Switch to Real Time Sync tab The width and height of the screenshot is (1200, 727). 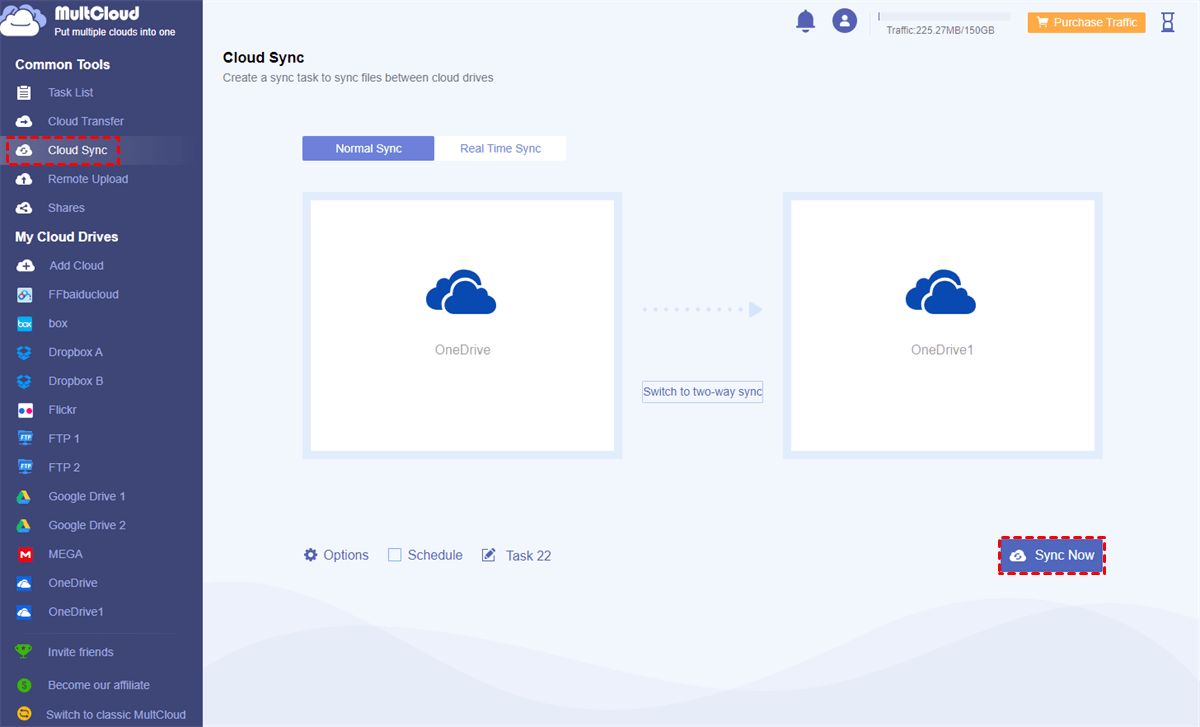[x=500, y=149]
